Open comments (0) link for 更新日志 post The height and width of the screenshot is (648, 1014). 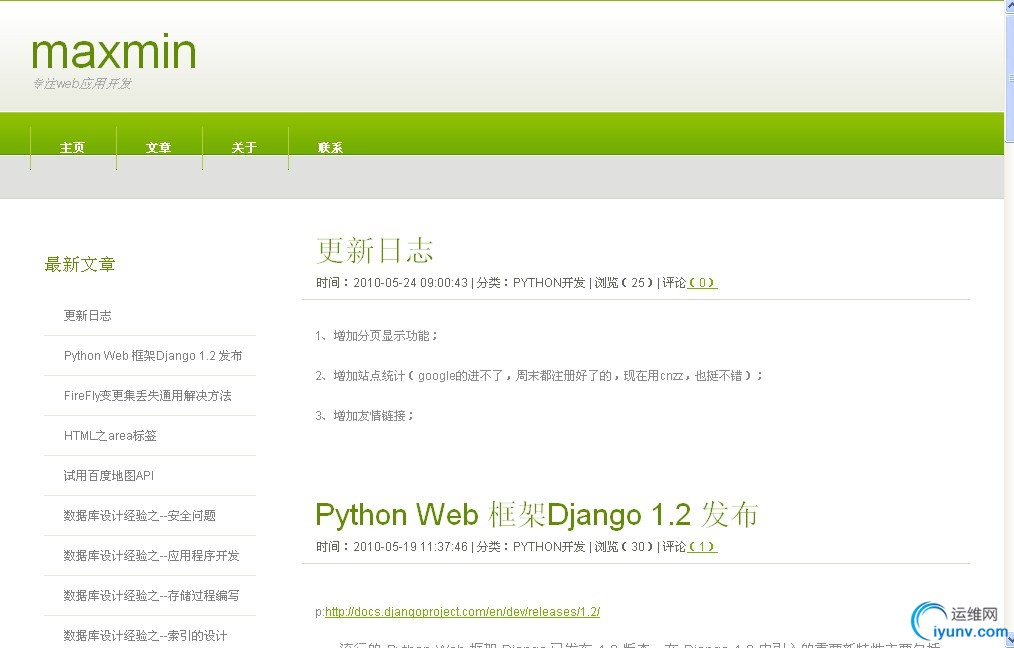[702, 283]
